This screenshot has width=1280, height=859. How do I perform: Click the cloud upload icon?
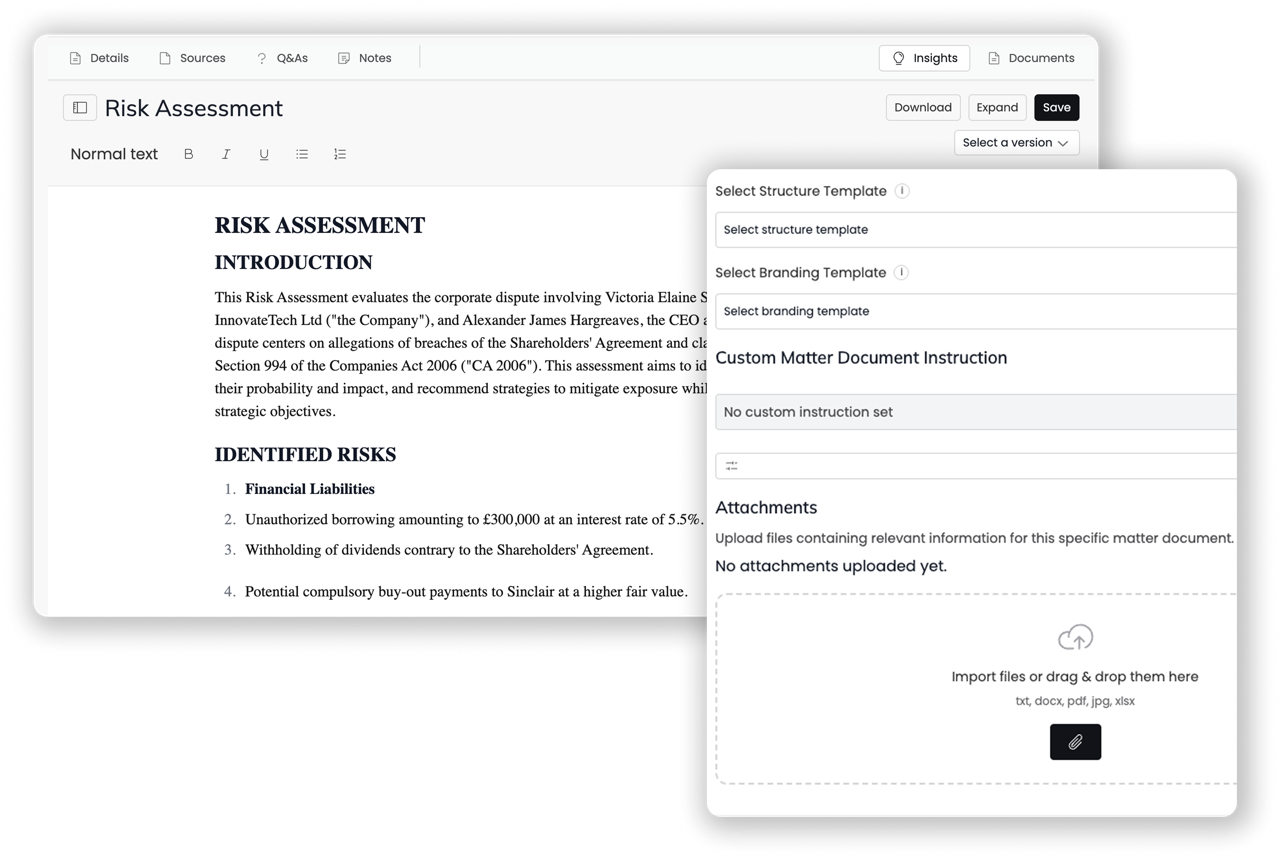[1075, 637]
